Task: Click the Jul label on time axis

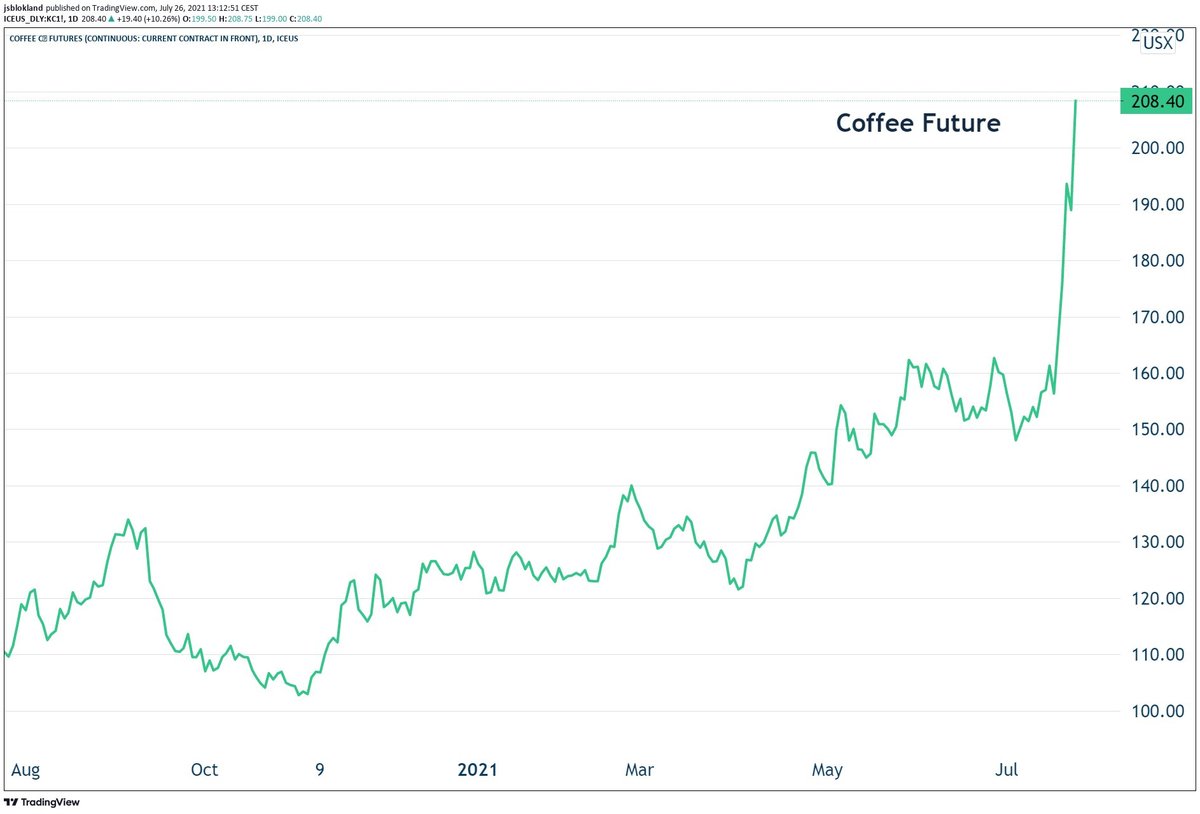Action: [x=1008, y=770]
